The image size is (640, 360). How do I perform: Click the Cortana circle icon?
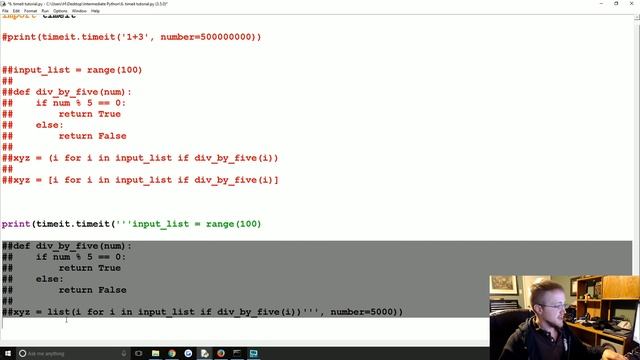click(22, 353)
